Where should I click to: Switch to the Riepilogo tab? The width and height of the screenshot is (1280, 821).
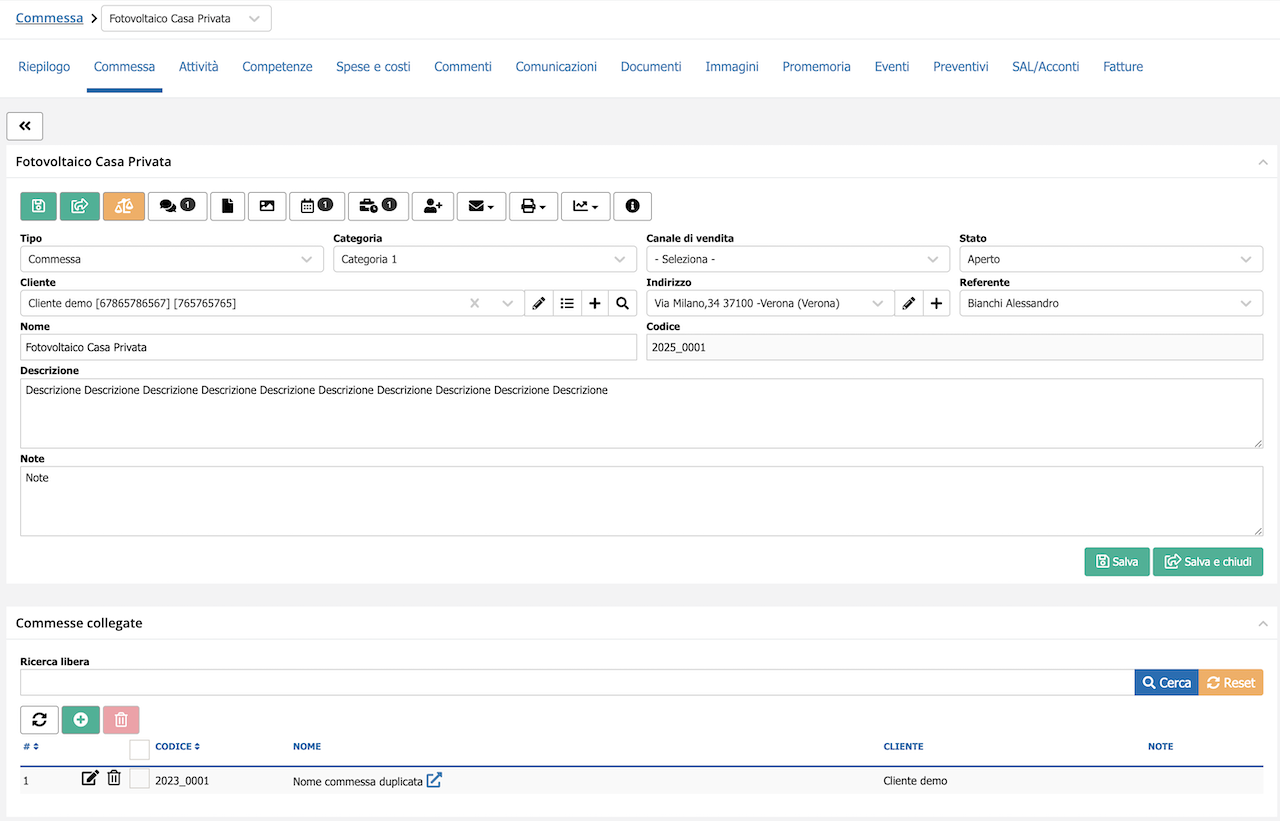pyautogui.click(x=44, y=67)
